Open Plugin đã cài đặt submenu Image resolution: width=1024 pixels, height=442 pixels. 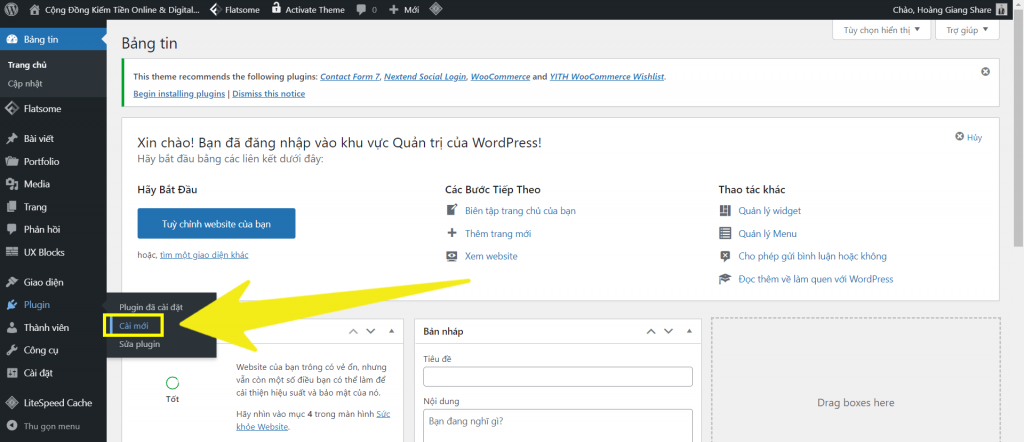(150, 307)
